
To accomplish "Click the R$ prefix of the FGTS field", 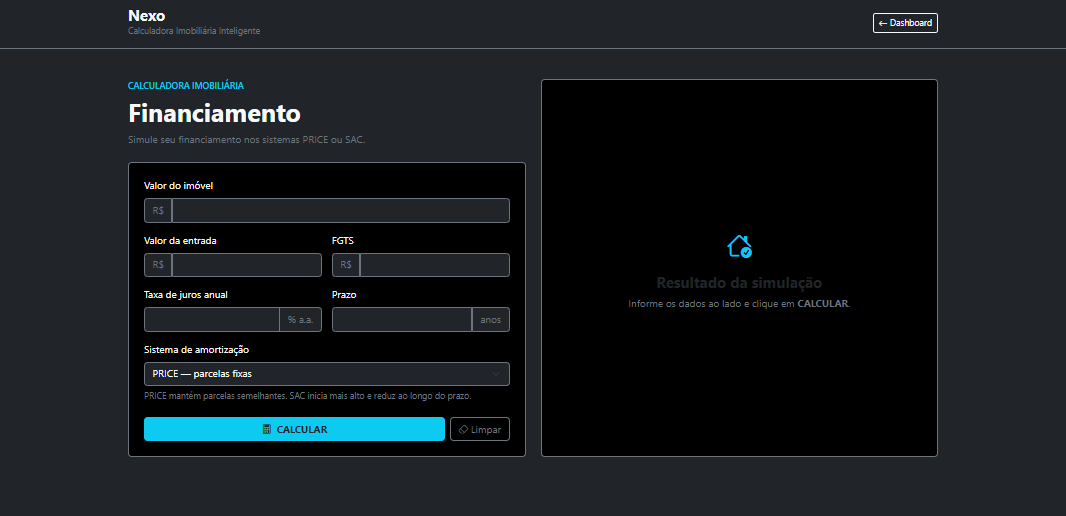I will (x=346, y=265).
